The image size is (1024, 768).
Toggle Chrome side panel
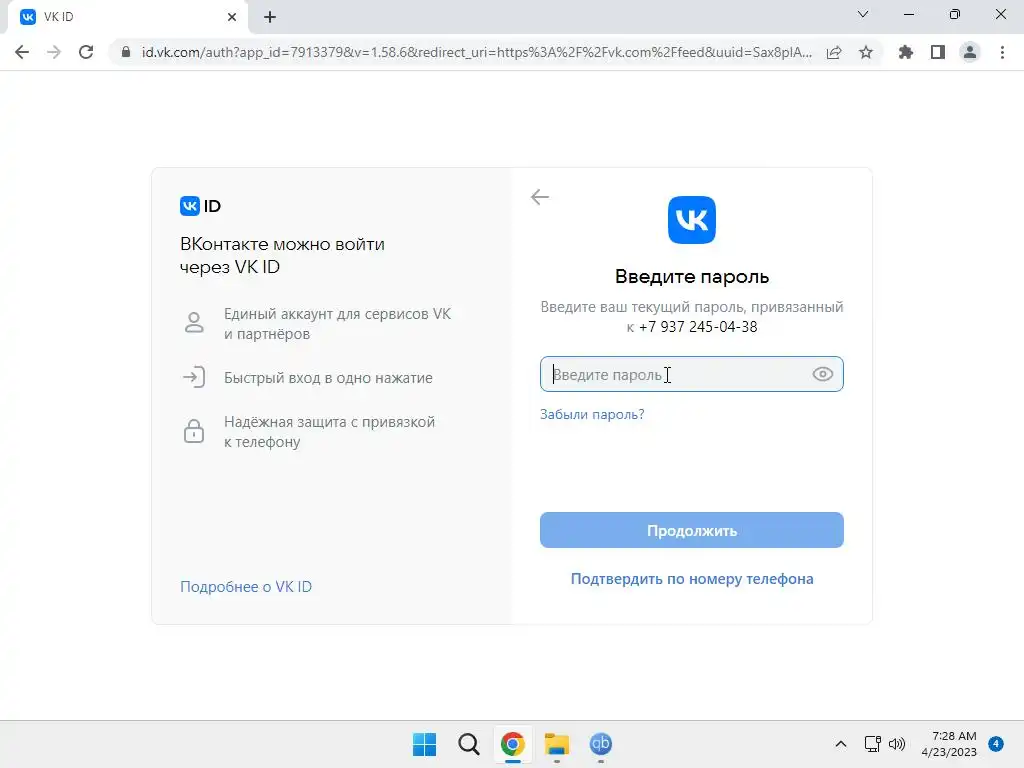coord(938,52)
